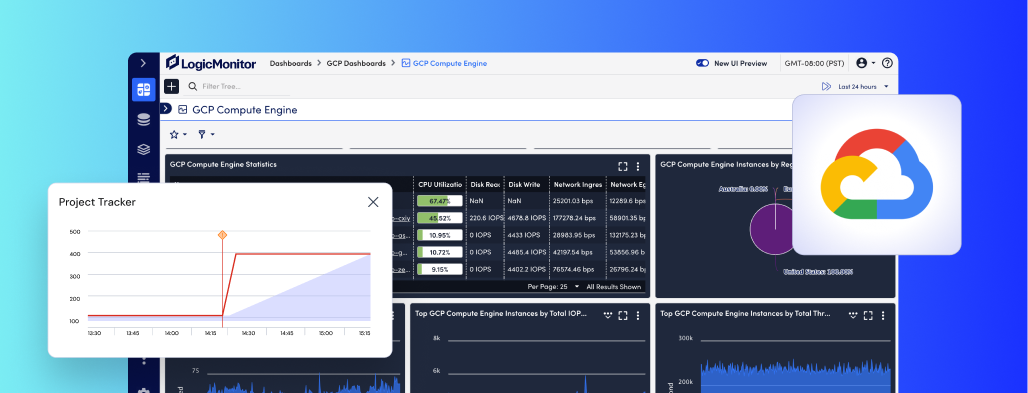
Task: Close the Project Tracker popup
Action: pyautogui.click(x=373, y=202)
